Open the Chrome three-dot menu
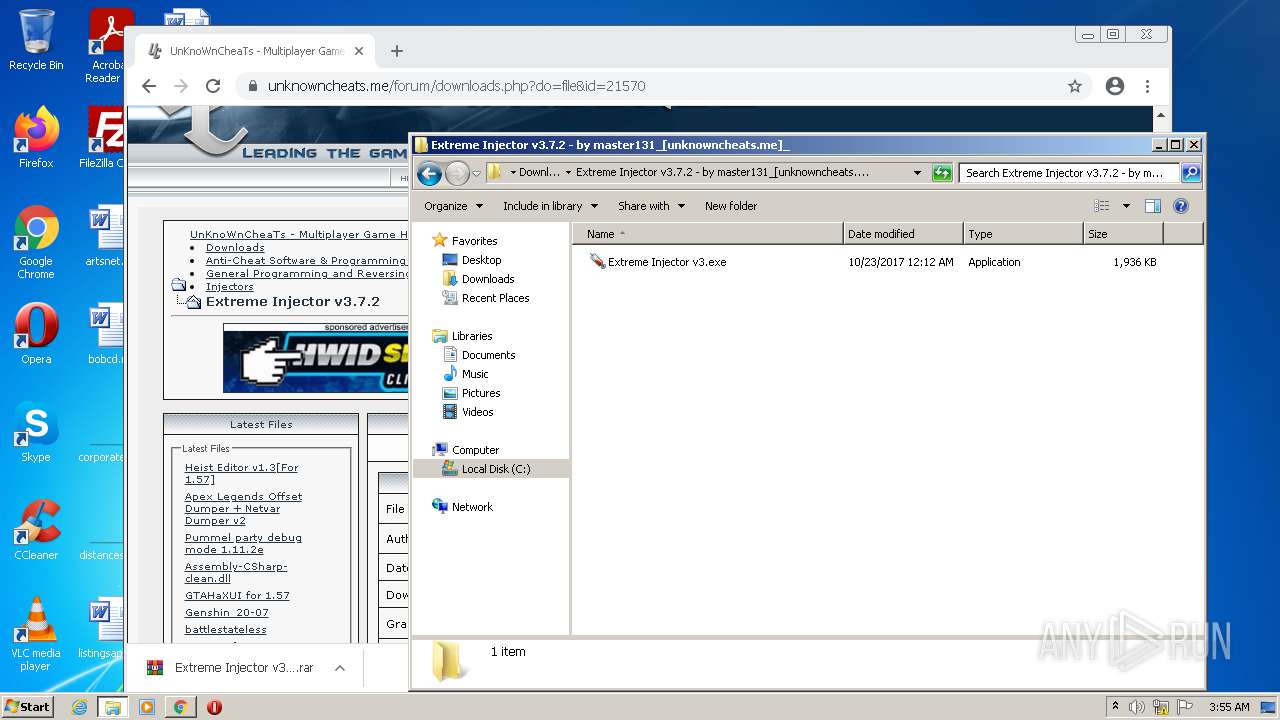Screen dimensions: 1280x720 tap(1148, 86)
